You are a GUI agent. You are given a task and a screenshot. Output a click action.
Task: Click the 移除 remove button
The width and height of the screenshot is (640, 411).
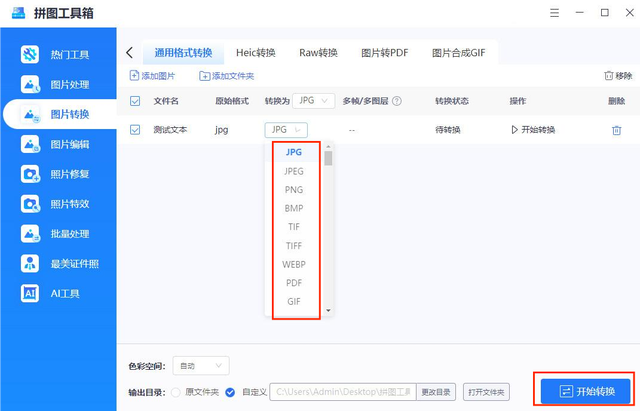click(x=618, y=76)
